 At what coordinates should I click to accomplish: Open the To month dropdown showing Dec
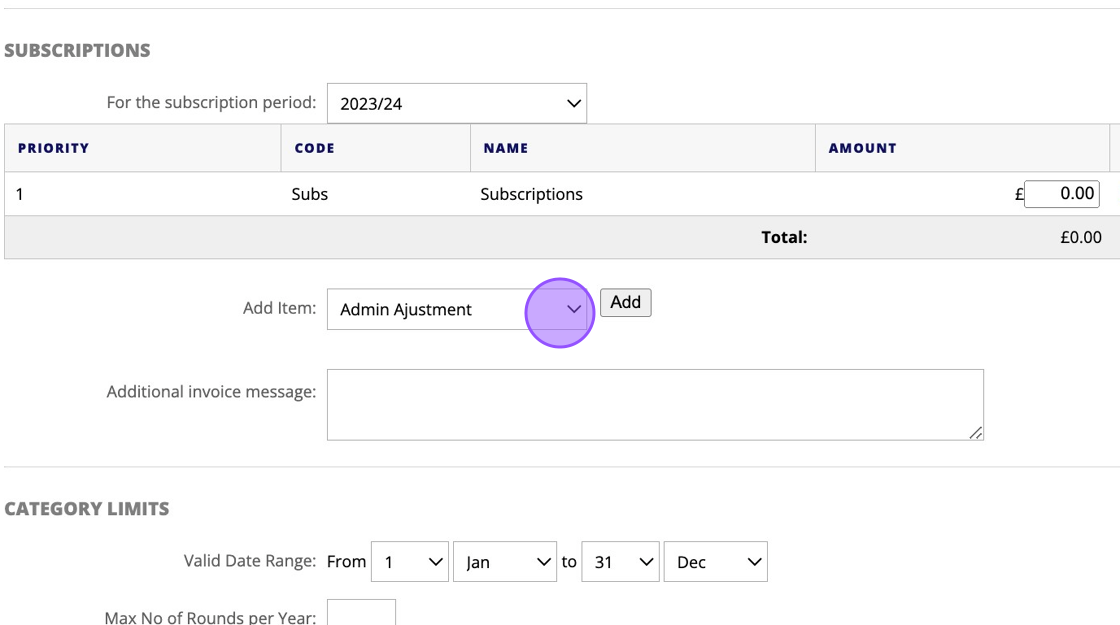tap(715, 562)
